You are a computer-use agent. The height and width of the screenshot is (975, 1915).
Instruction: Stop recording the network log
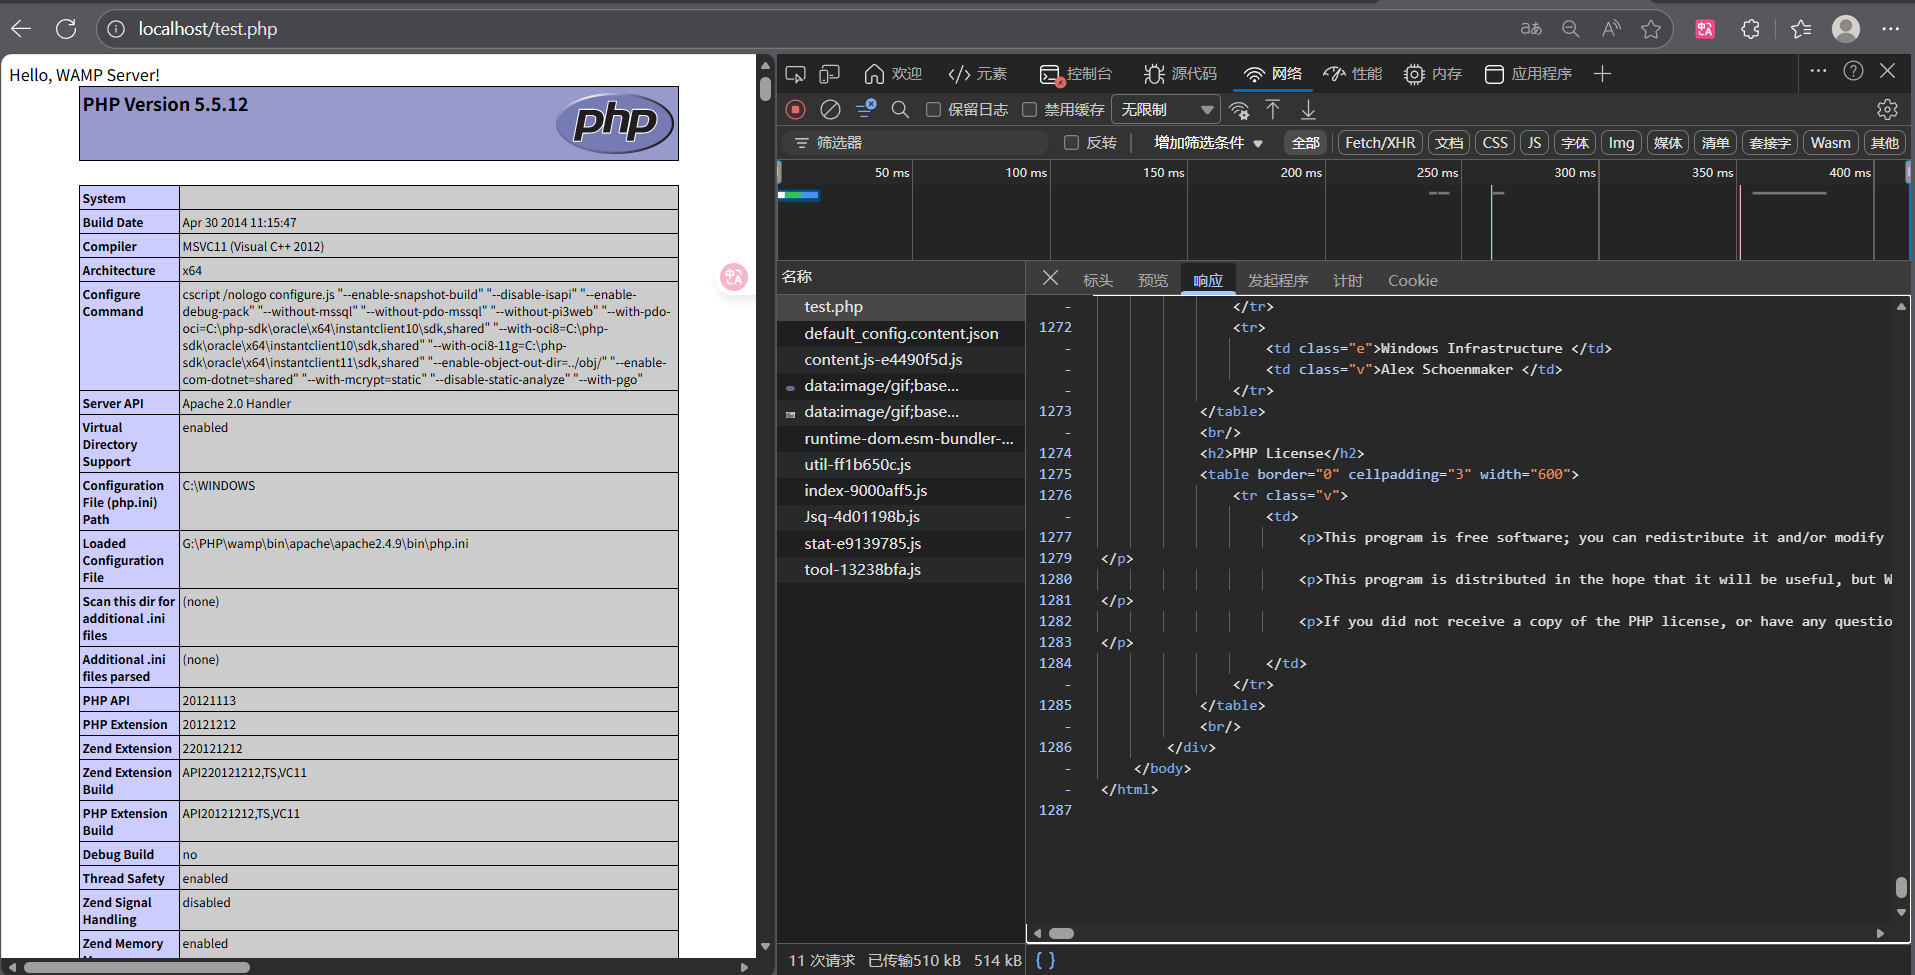click(796, 109)
